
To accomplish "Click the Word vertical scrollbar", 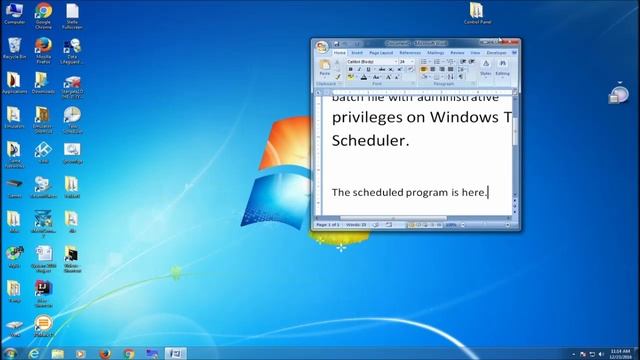I will point(515,147).
